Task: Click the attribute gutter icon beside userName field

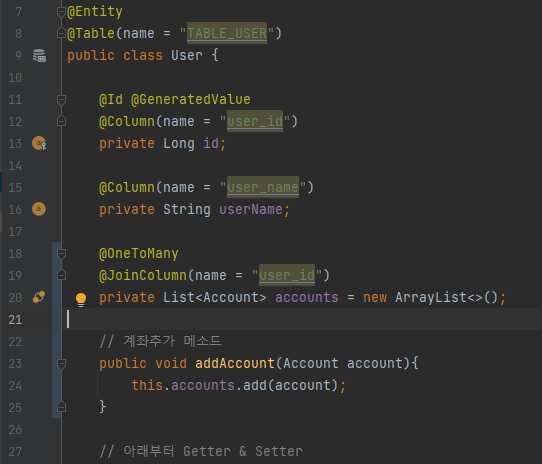Action: (39, 209)
